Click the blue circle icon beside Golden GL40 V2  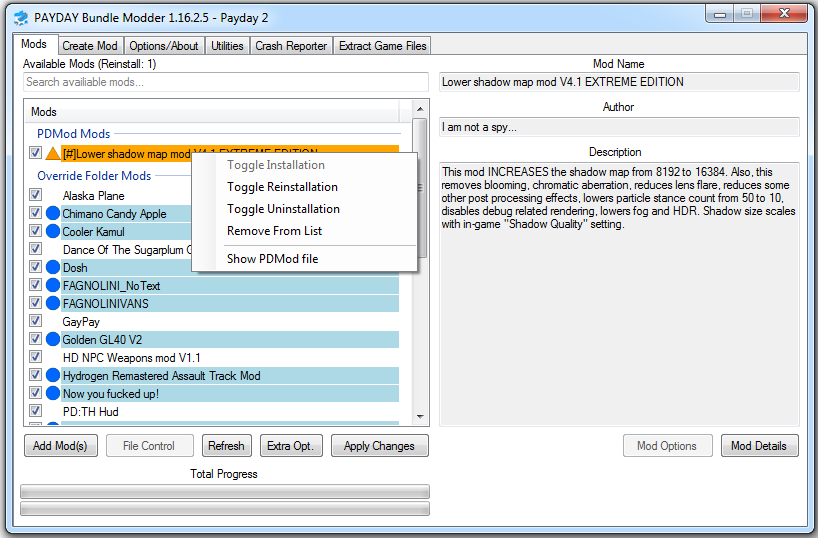[x=53, y=339]
